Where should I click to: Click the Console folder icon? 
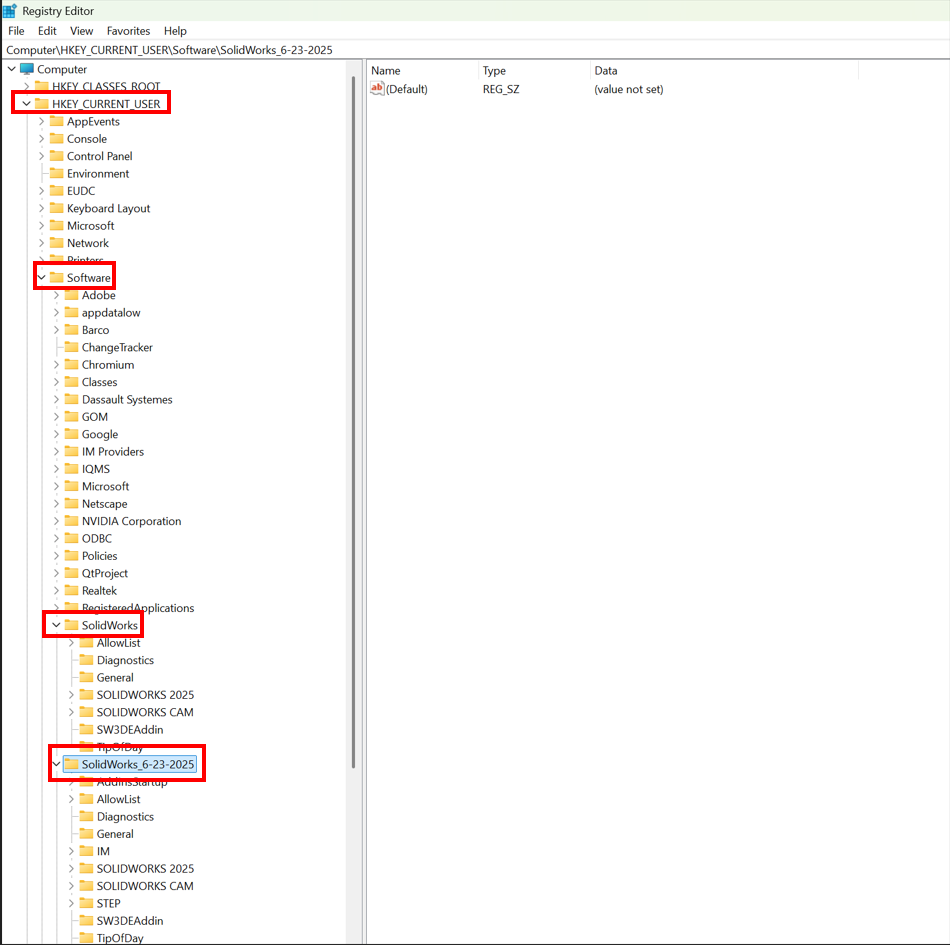pos(56,139)
